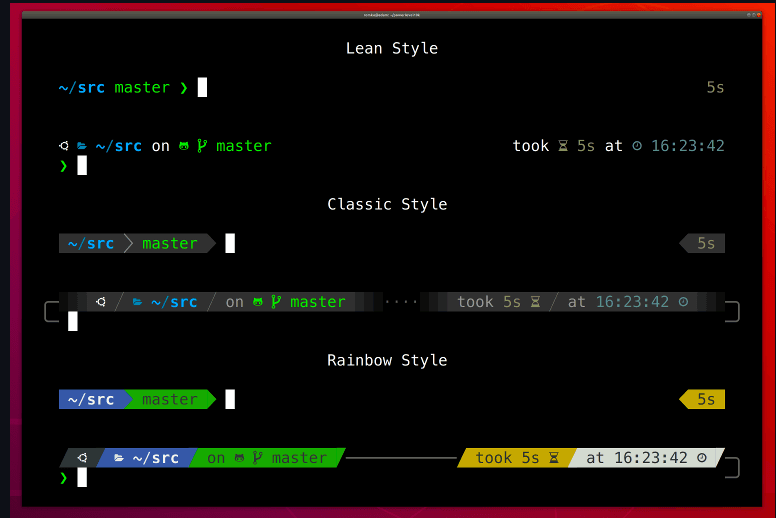The height and width of the screenshot is (518, 776).
Task: Click the hourglass icon in the Lean prompt
Action: point(563,146)
